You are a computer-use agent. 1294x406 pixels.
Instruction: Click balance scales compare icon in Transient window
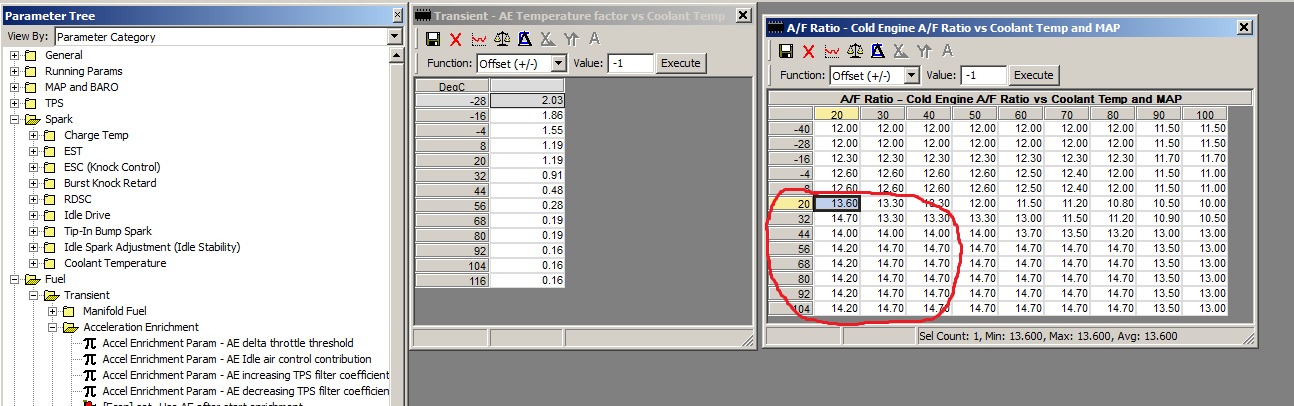[x=502, y=39]
